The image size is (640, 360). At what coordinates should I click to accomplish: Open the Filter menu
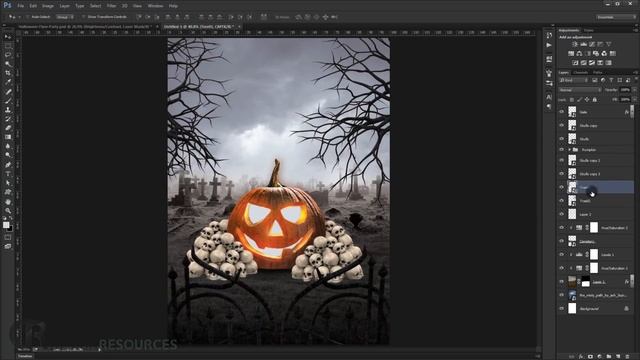(111, 6)
